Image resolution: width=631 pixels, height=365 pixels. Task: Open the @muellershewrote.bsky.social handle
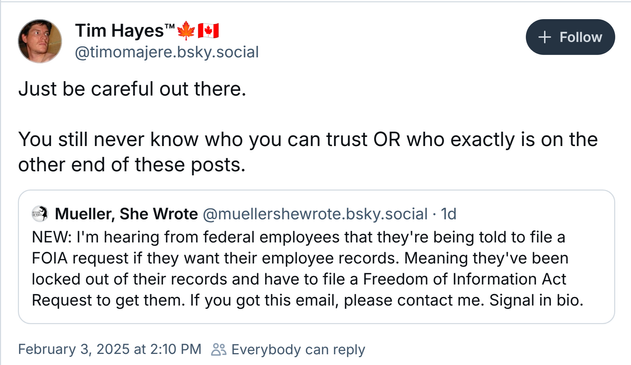click(315, 214)
